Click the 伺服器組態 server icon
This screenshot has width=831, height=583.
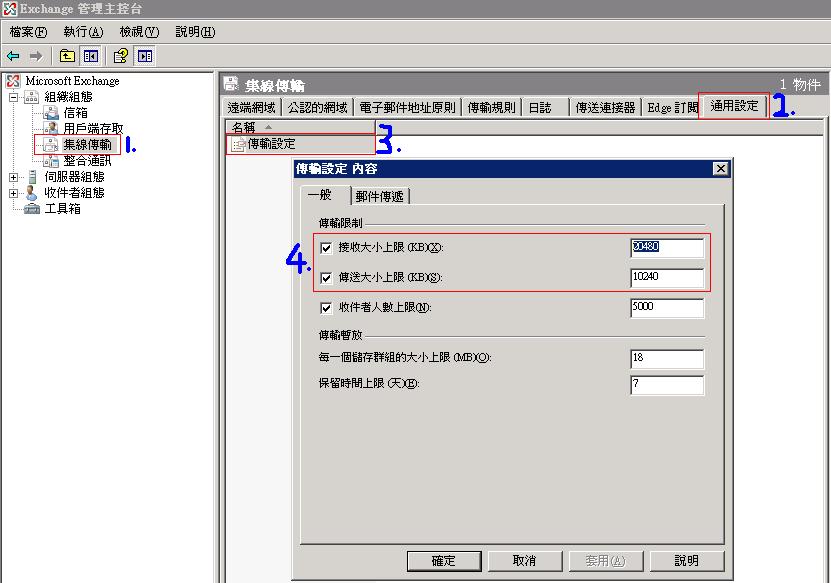(x=32, y=176)
